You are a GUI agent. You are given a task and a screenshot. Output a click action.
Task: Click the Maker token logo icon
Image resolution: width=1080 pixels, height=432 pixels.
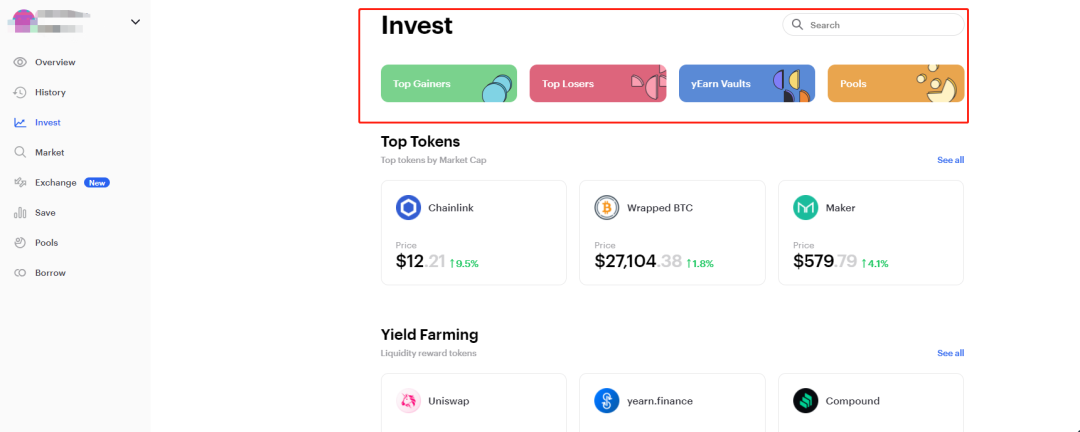[805, 208]
